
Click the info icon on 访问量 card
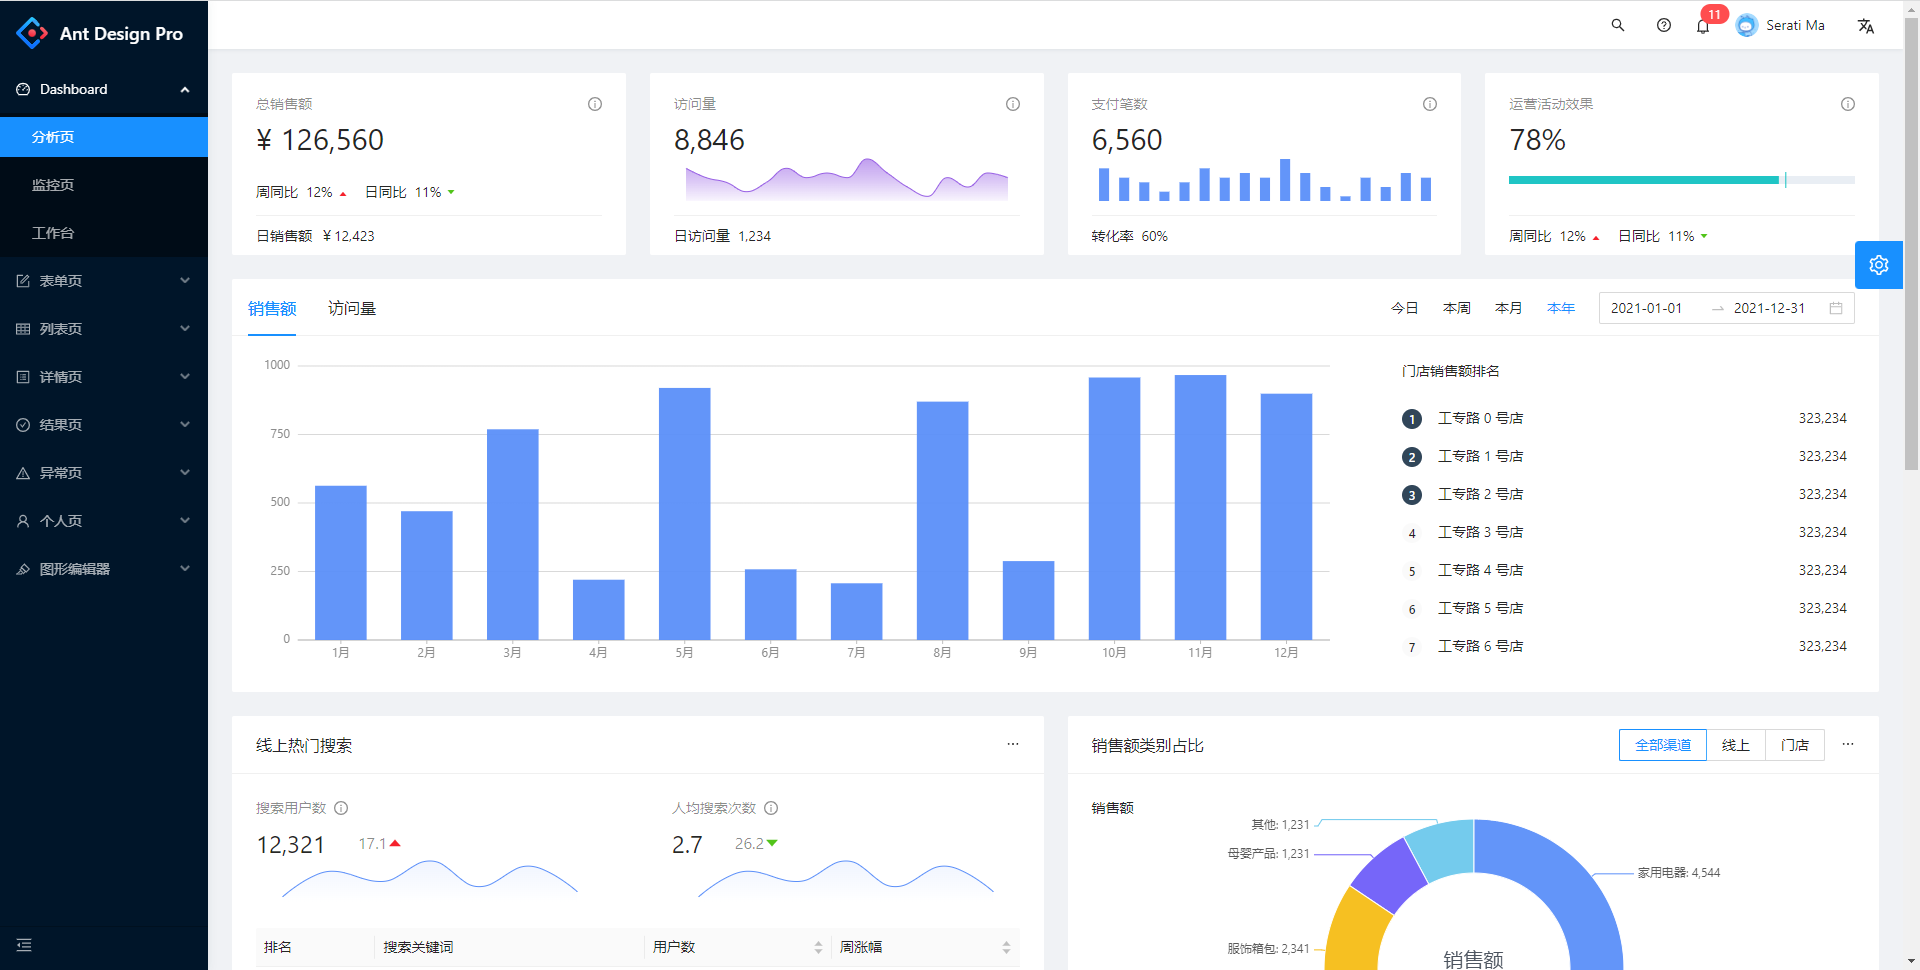1013,104
